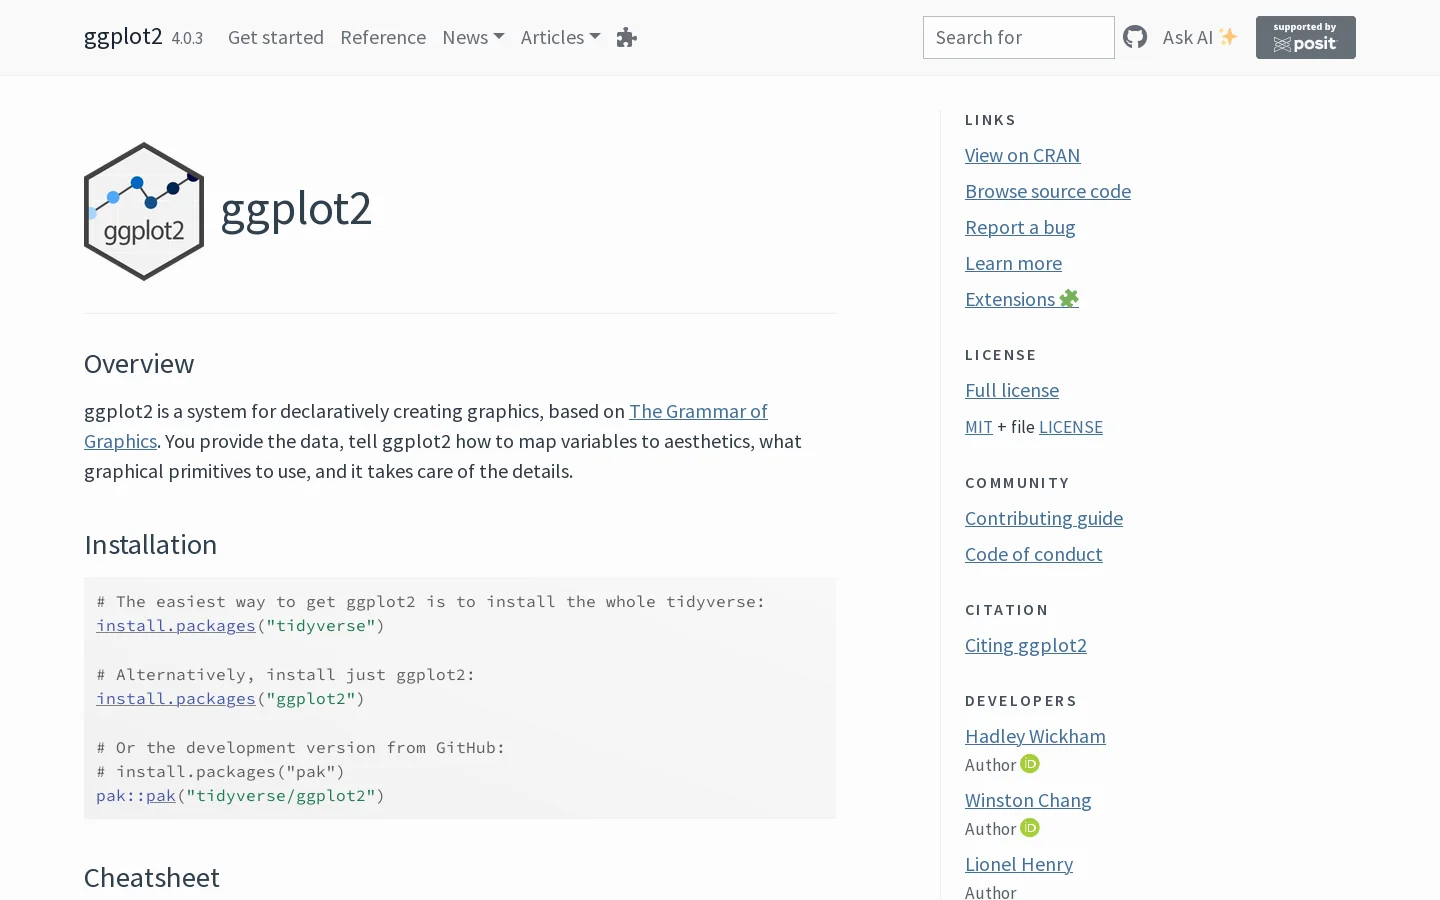This screenshot has width=1440, height=900.
Task: Open View on CRAN link
Action: [x=1022, y=155]
